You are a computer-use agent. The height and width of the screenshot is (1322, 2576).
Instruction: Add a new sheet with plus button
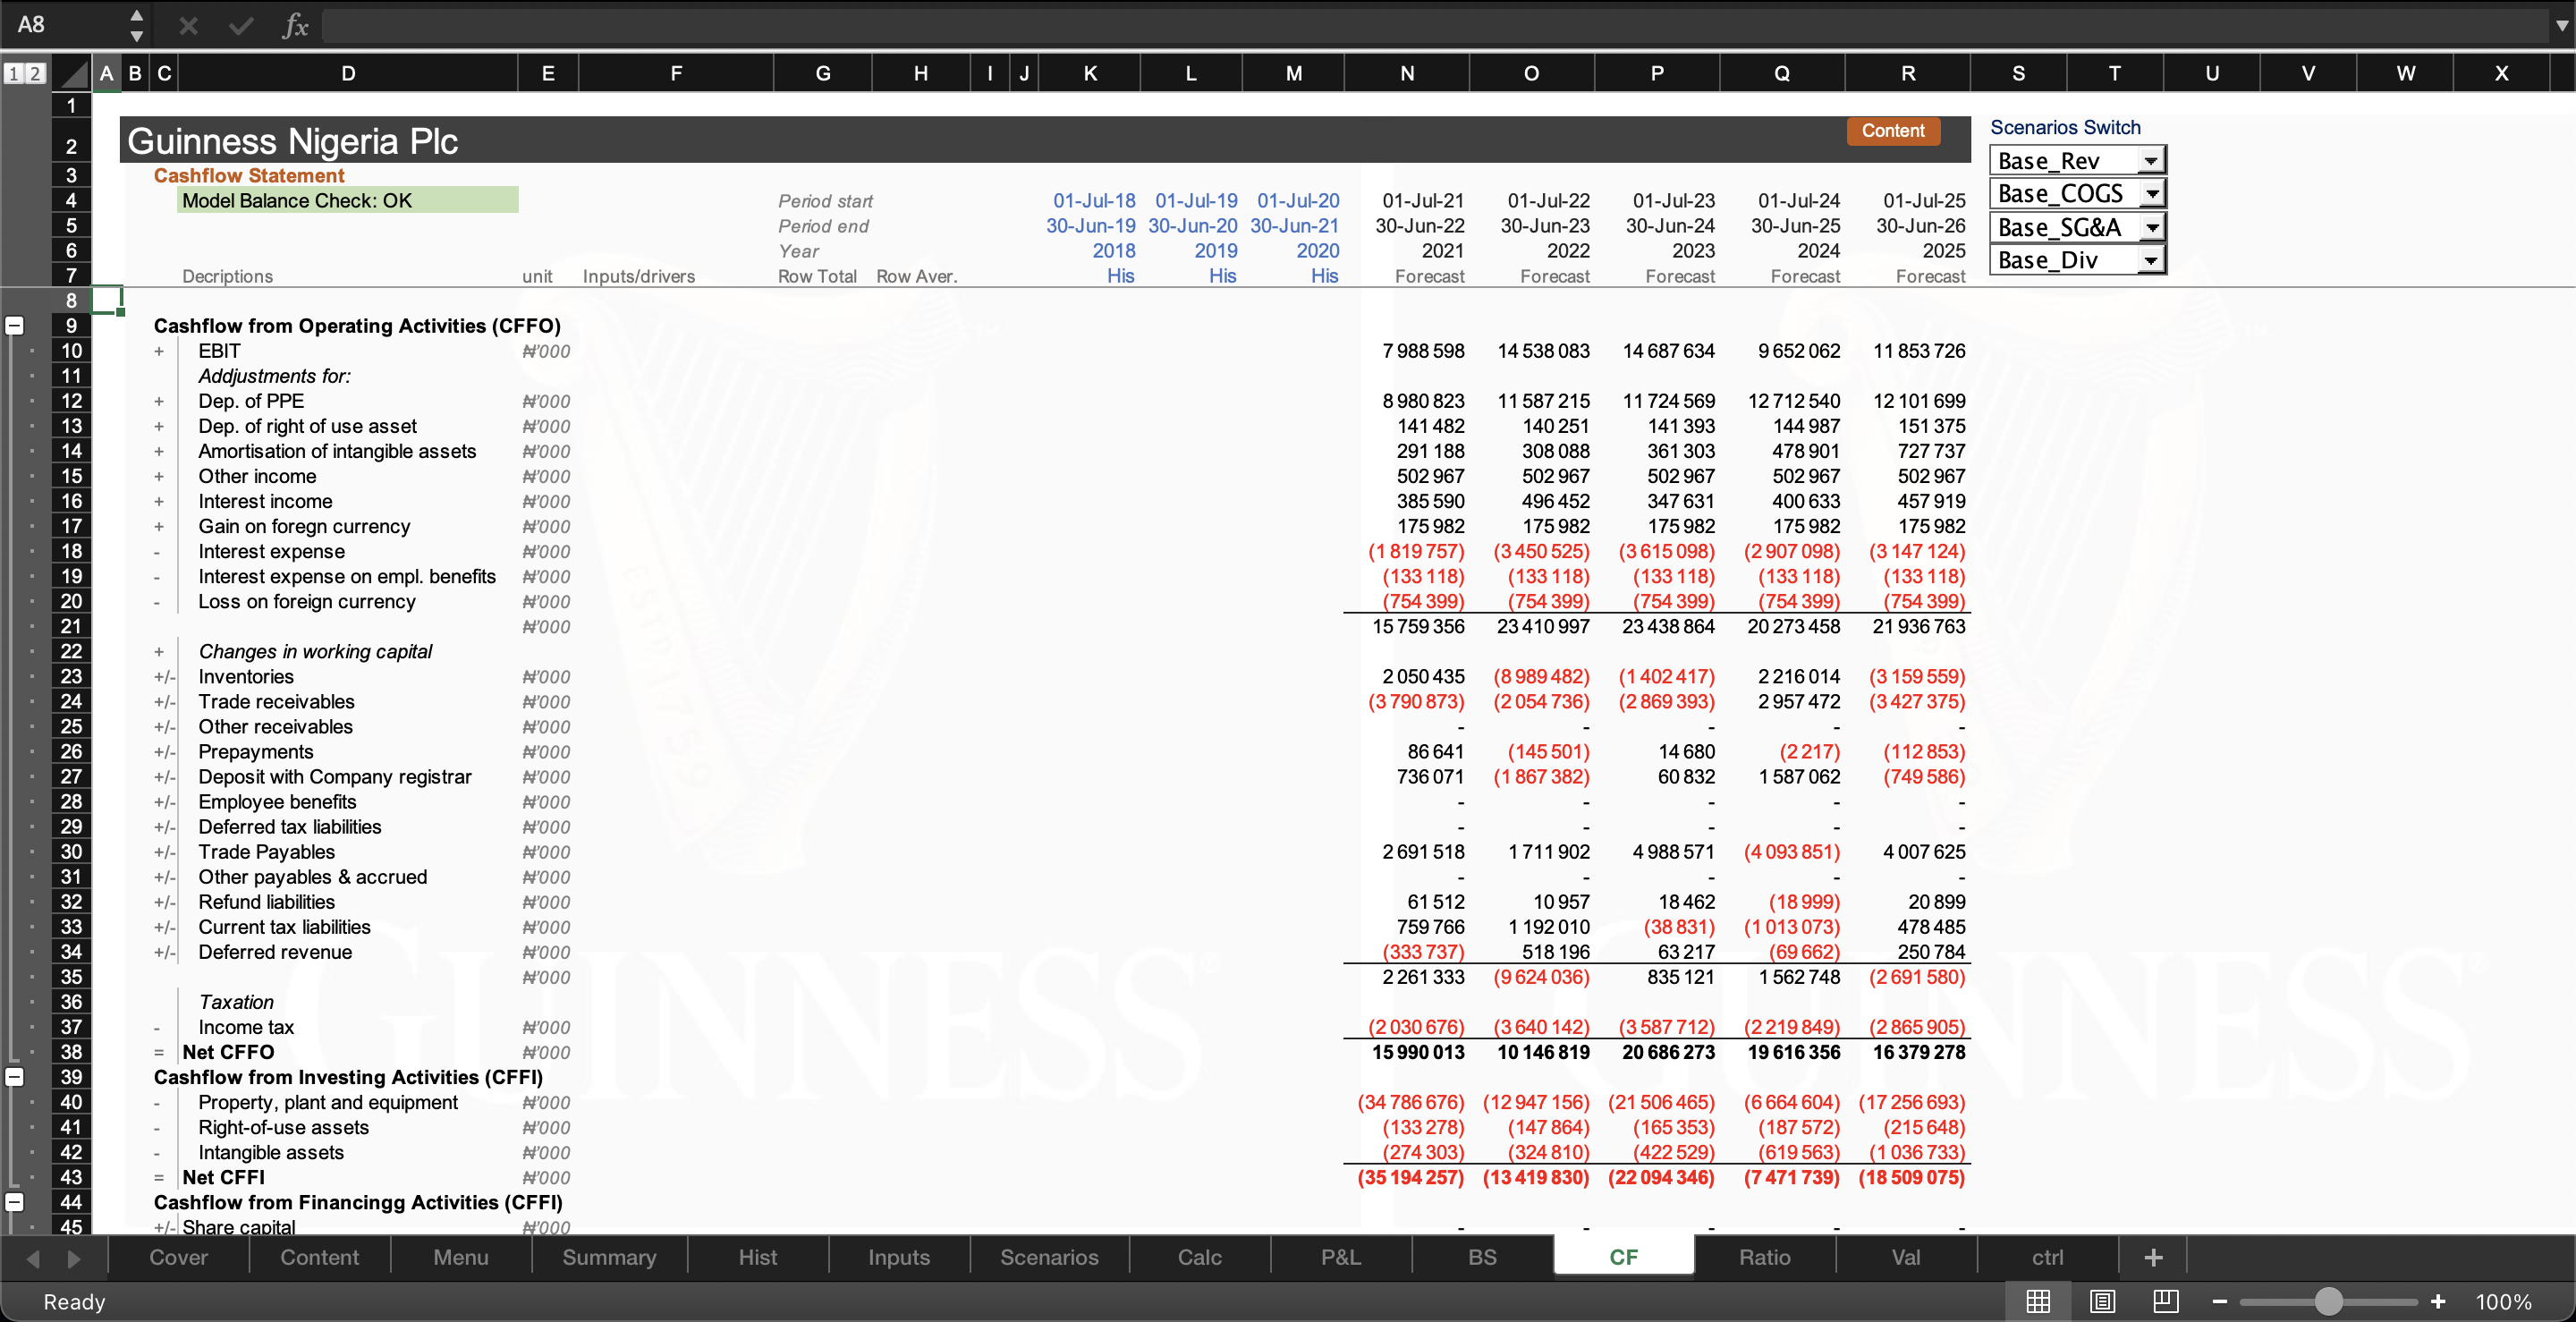tap(2154, 1257)
